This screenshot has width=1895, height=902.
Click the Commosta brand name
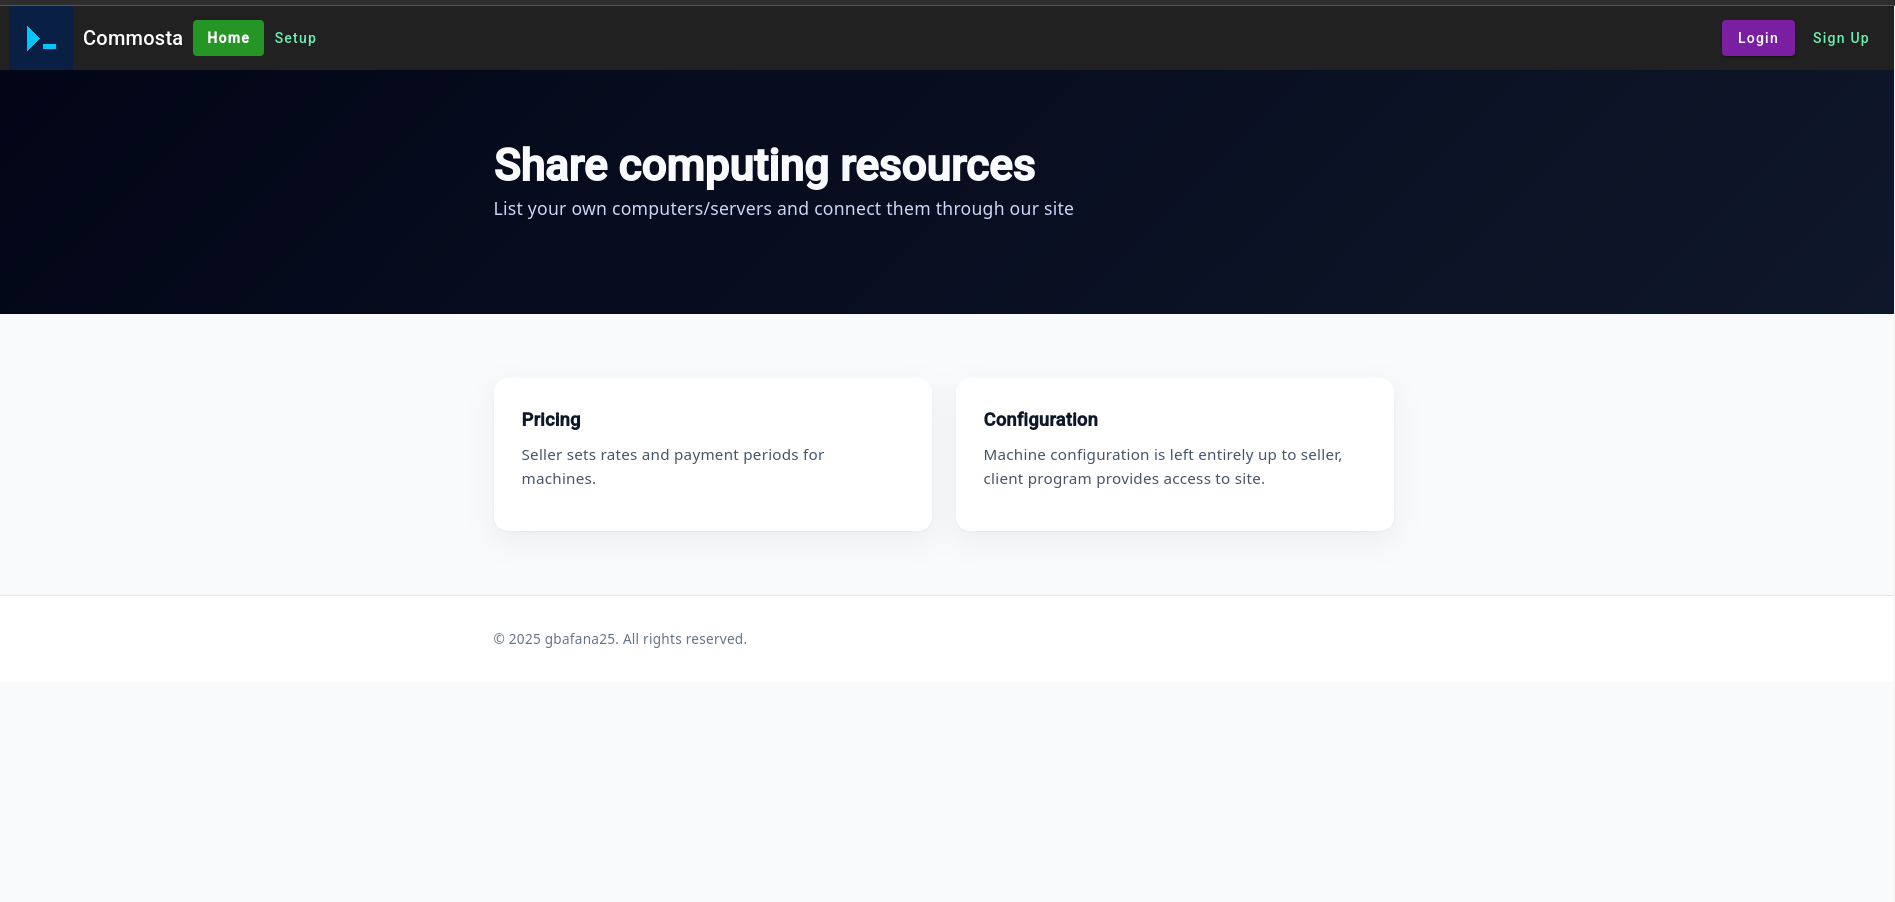[x=133, y=38]
